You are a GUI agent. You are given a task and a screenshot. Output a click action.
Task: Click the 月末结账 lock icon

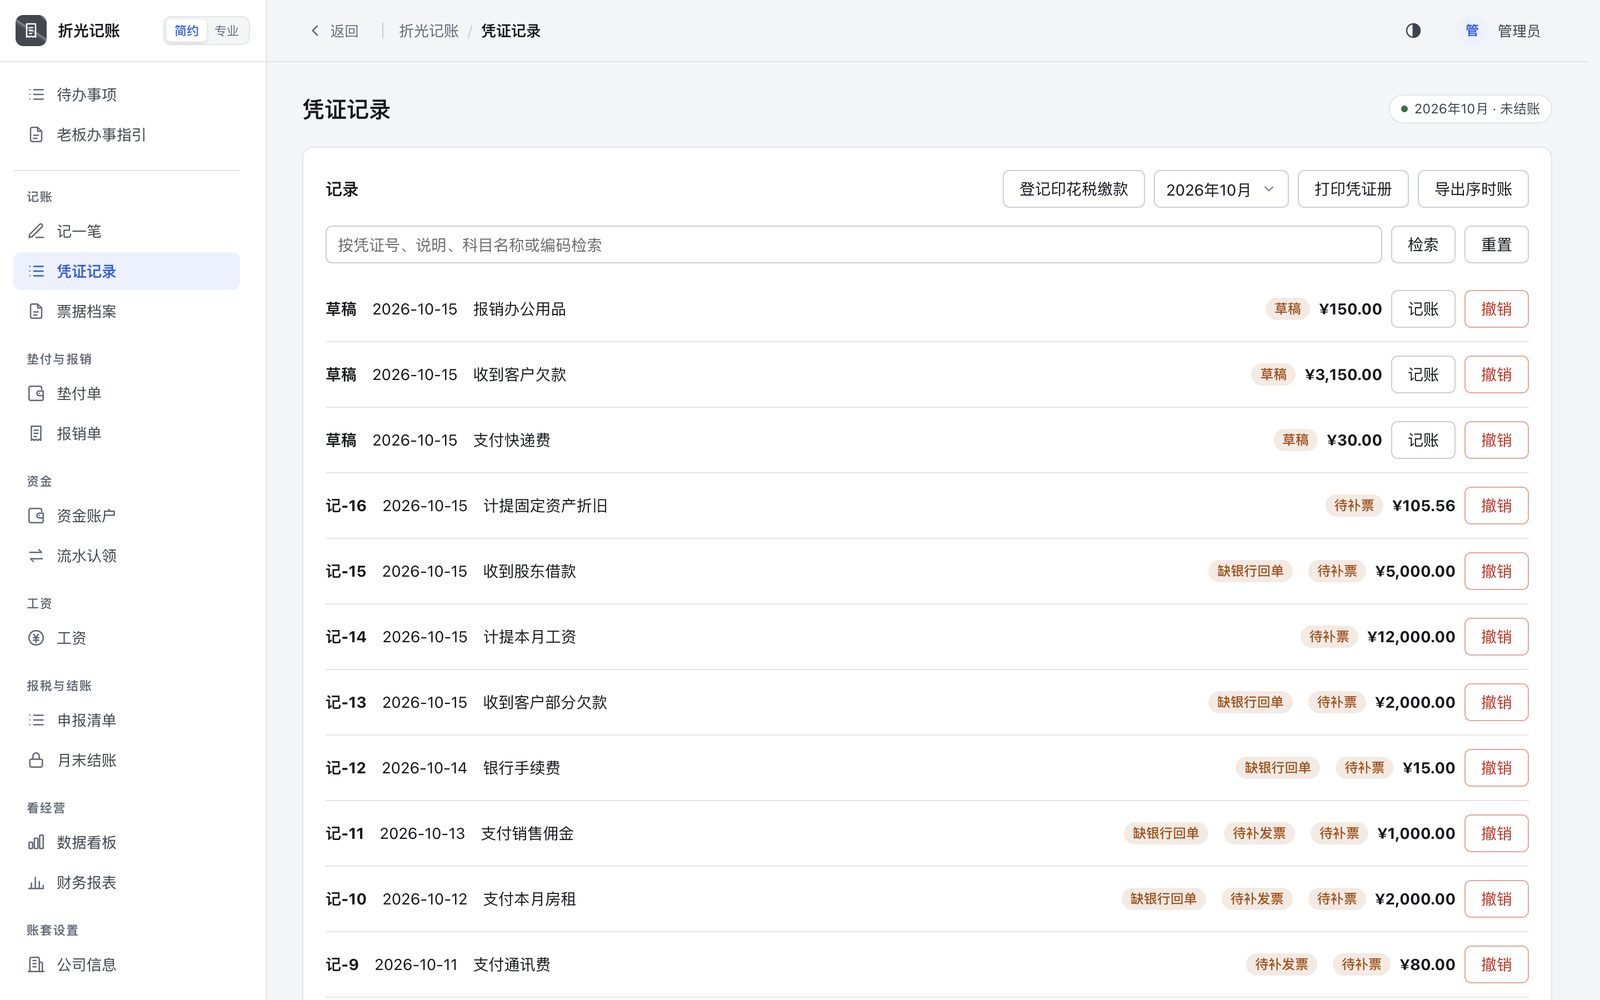tap(36, 760)
